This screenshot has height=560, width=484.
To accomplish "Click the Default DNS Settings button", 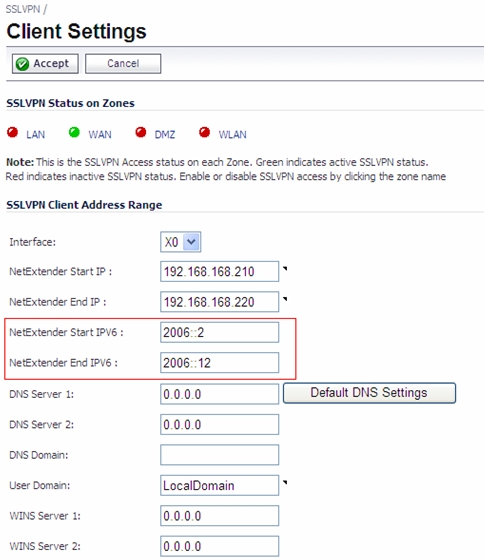I will [x=369, y=393].
